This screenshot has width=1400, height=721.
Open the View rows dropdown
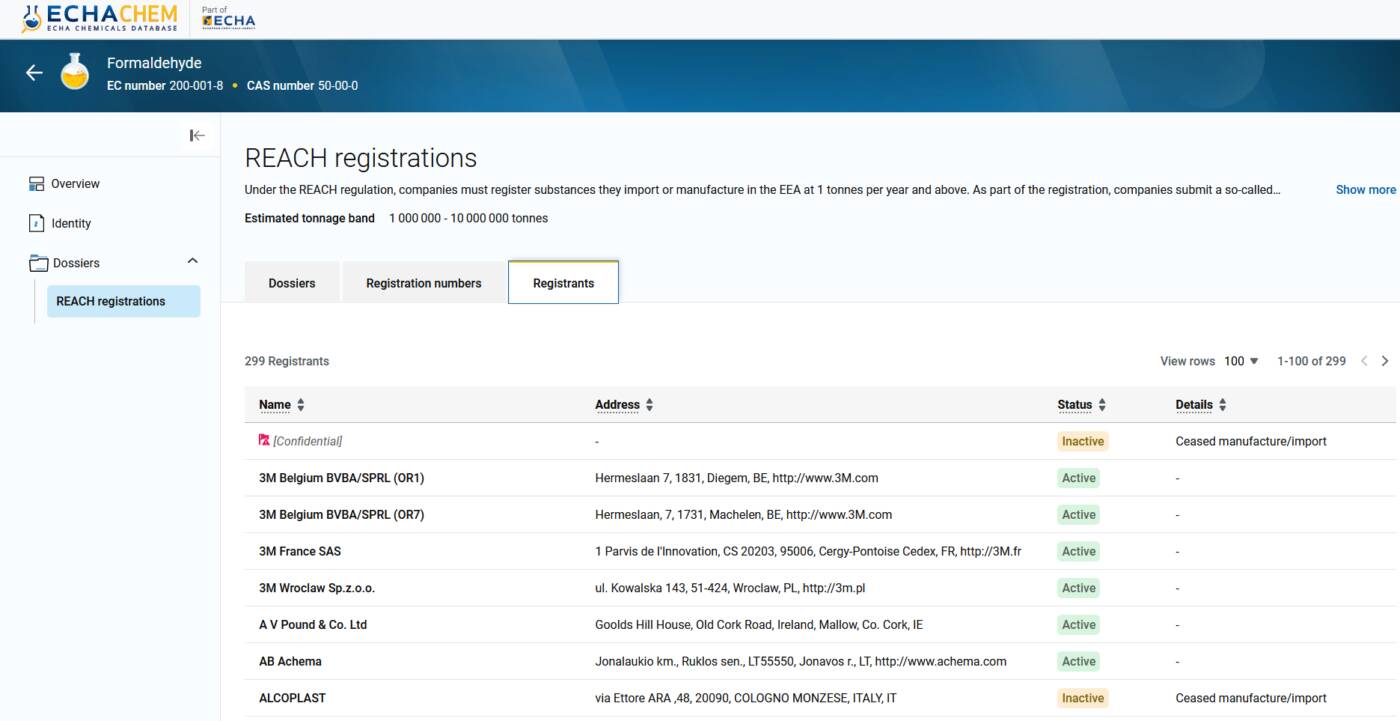[x=1241, y=361]
